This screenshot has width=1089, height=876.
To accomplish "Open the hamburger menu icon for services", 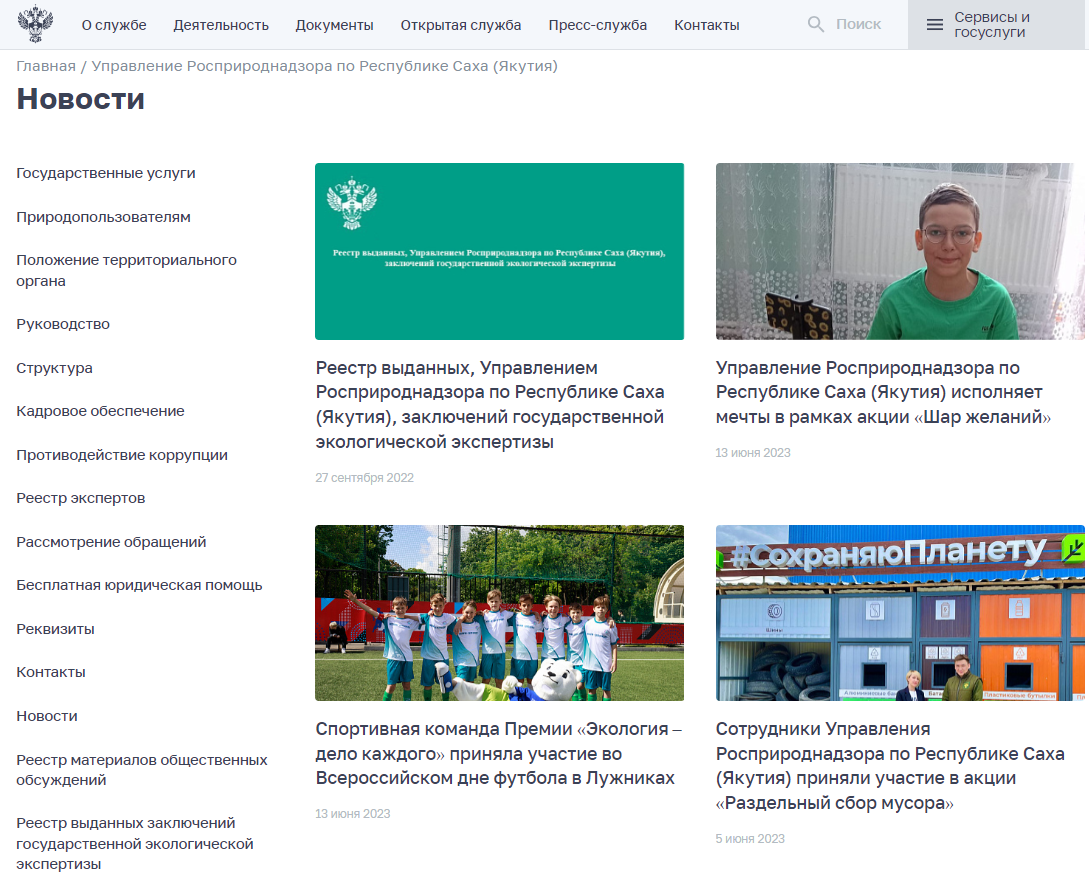I will [934, 25].
